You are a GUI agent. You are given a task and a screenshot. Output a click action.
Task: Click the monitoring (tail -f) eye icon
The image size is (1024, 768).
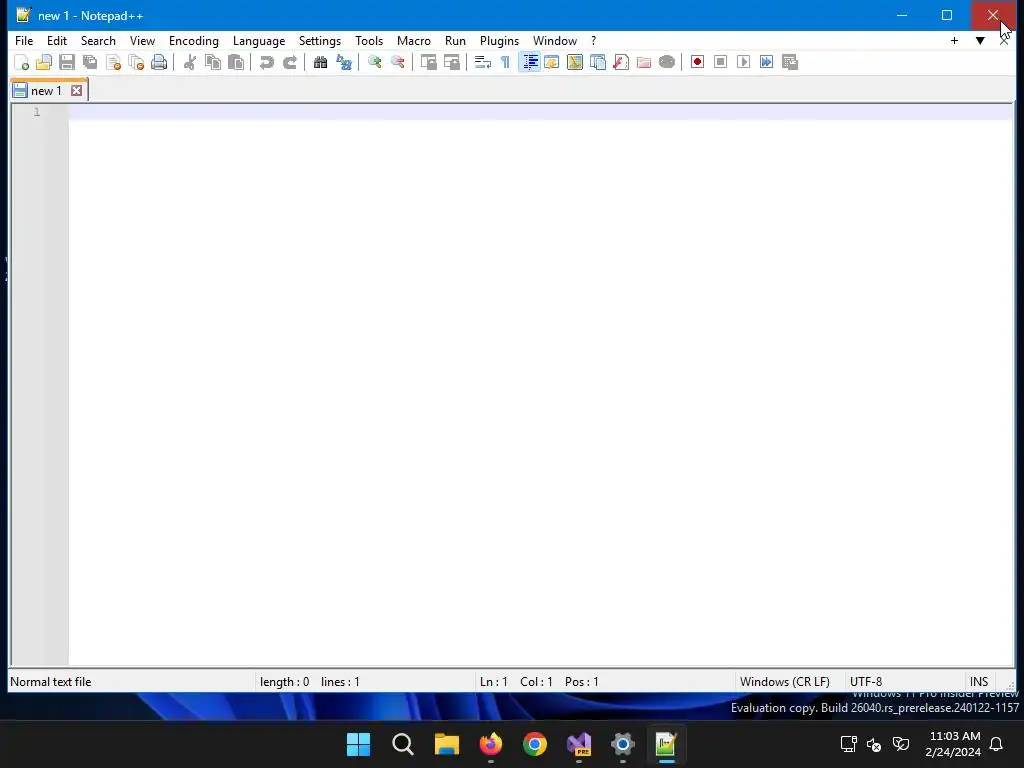[667, 62]
